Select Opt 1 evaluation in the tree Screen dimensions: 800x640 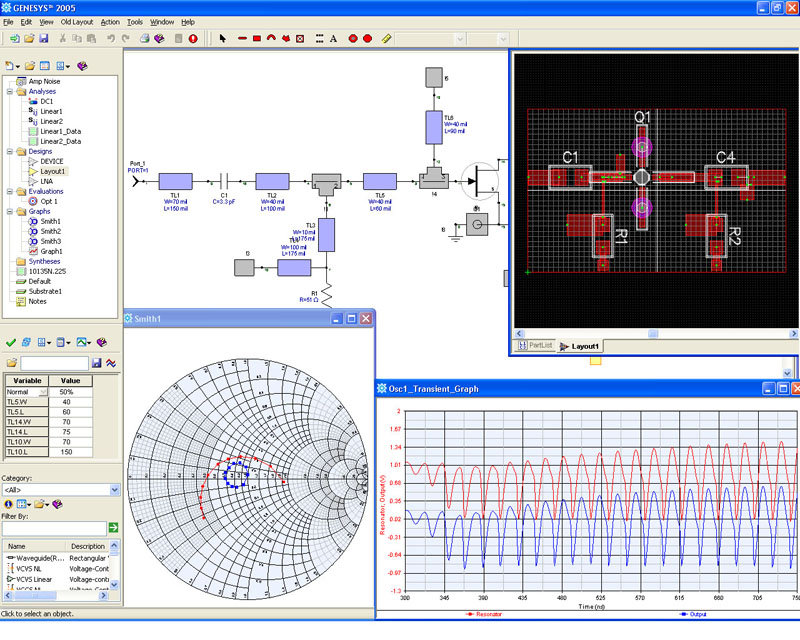48,202
